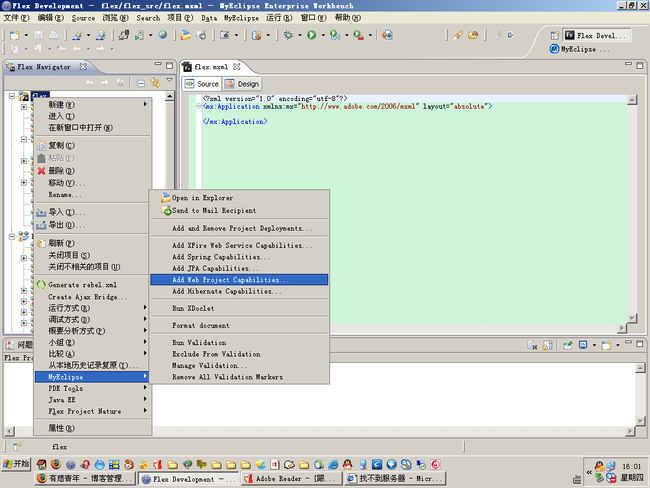Choose Add JPA Capabilities

(x=239, y=269)
